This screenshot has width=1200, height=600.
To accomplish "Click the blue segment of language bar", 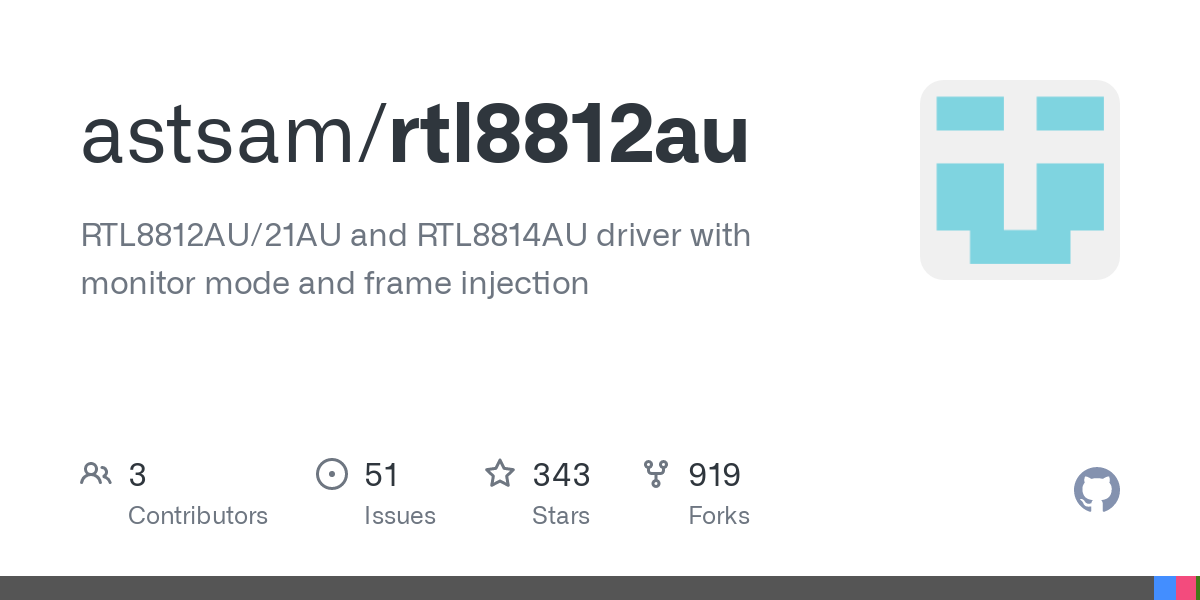I will 1165,588.
